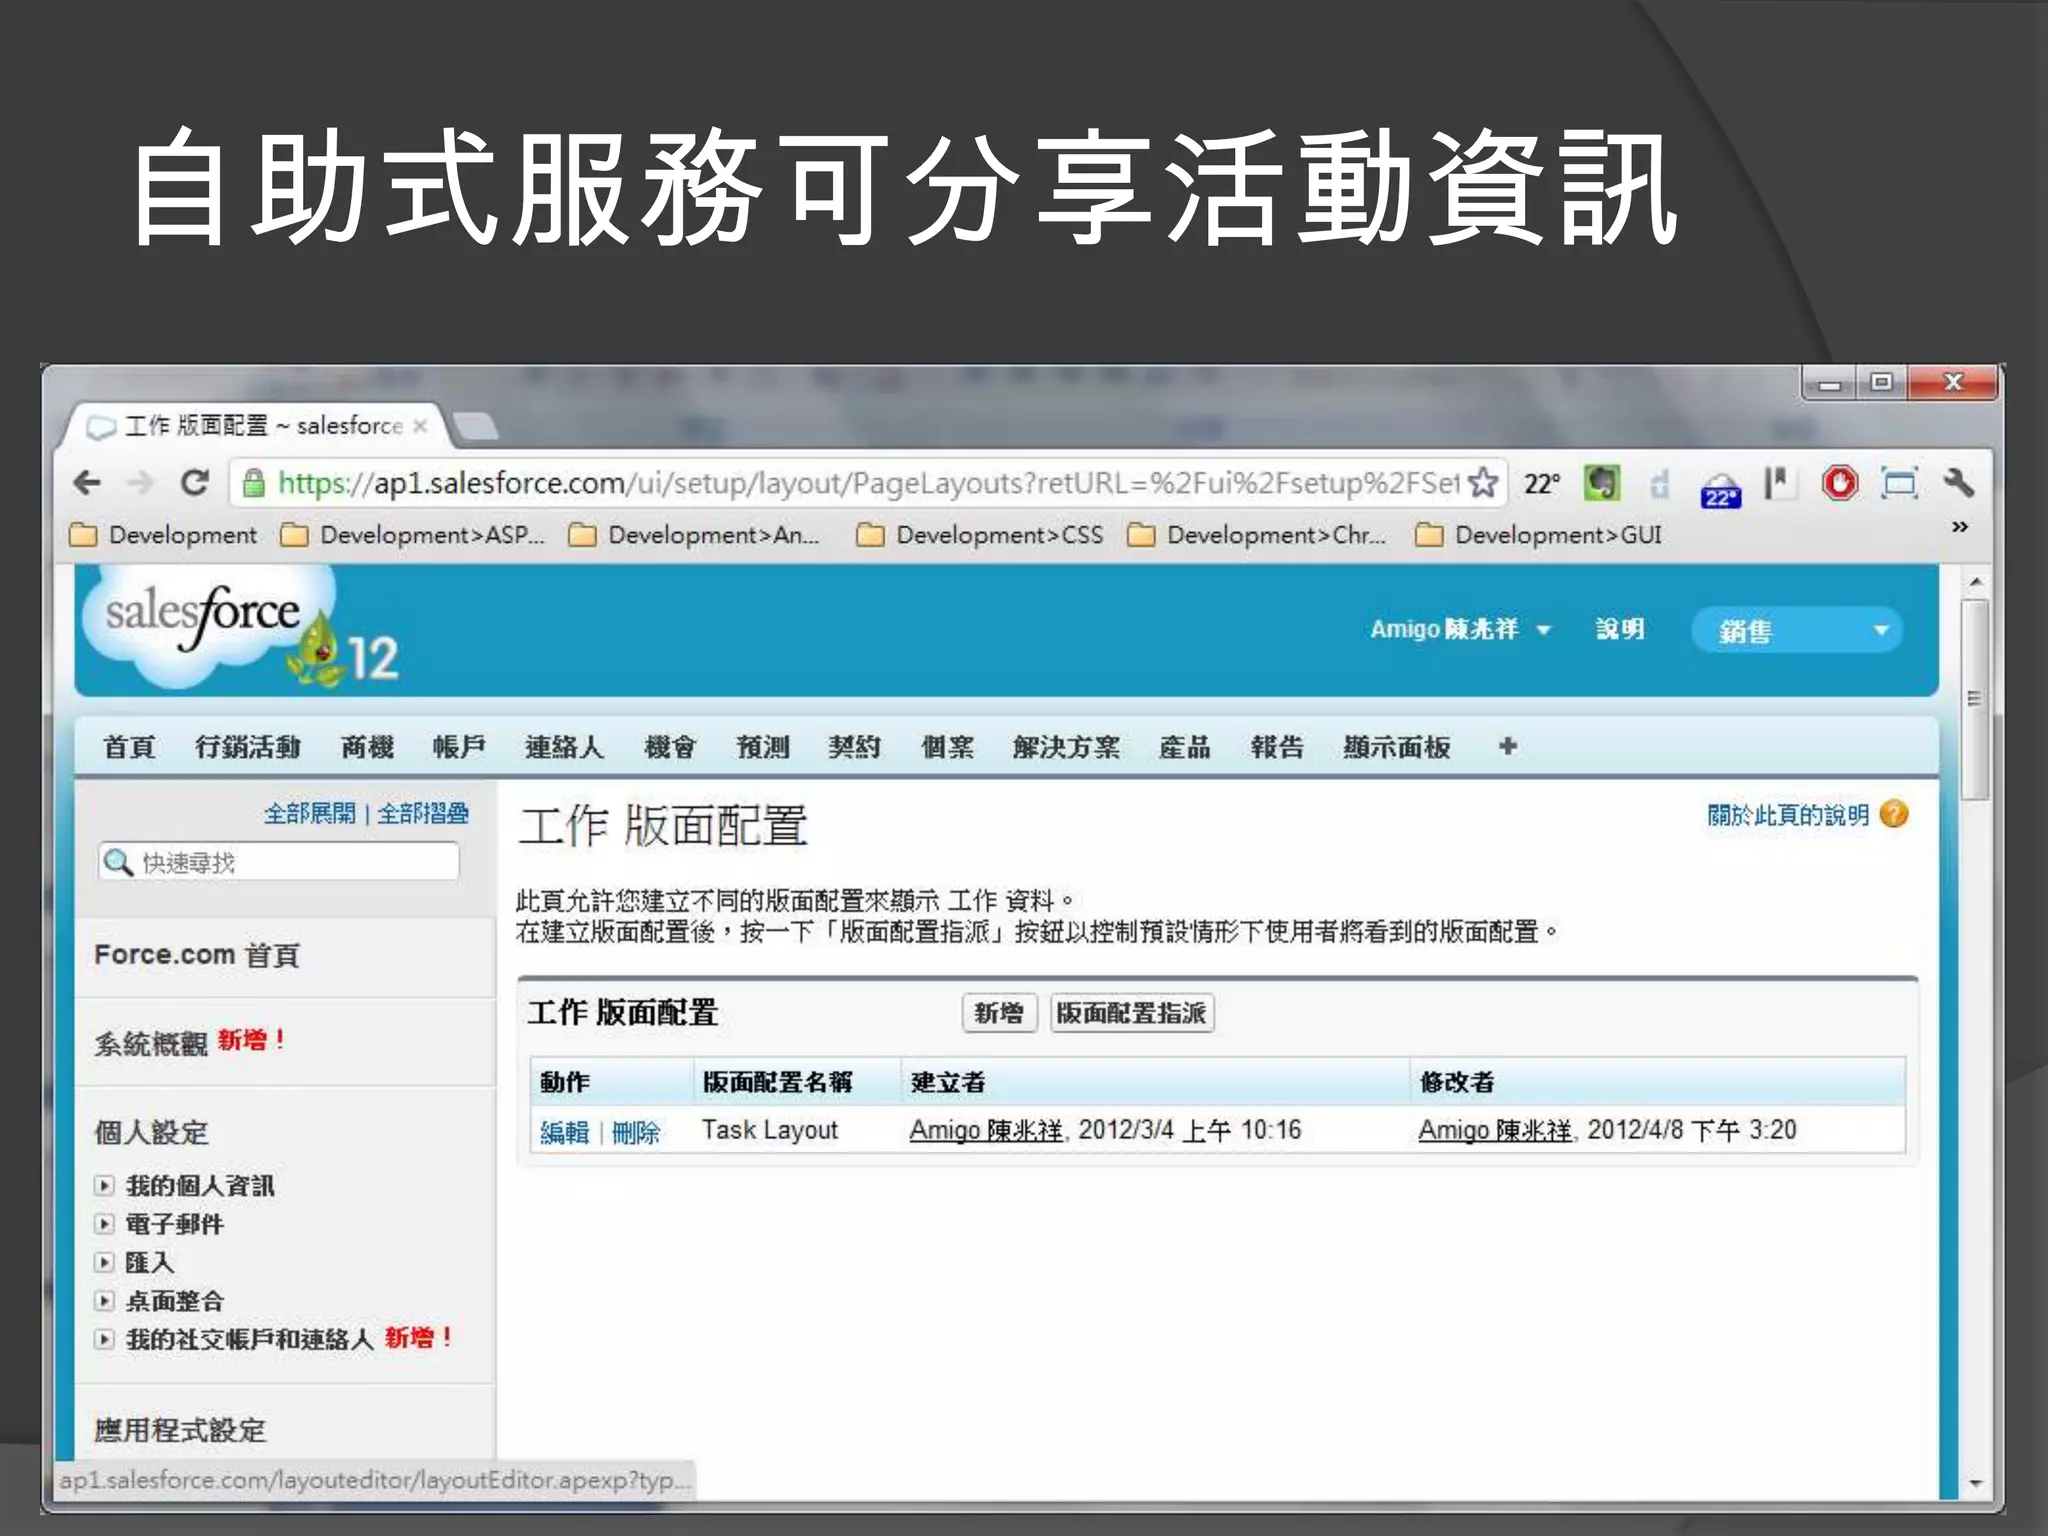Add a tab with the plus icon
The image size is (2048, 1536).
1508,746
